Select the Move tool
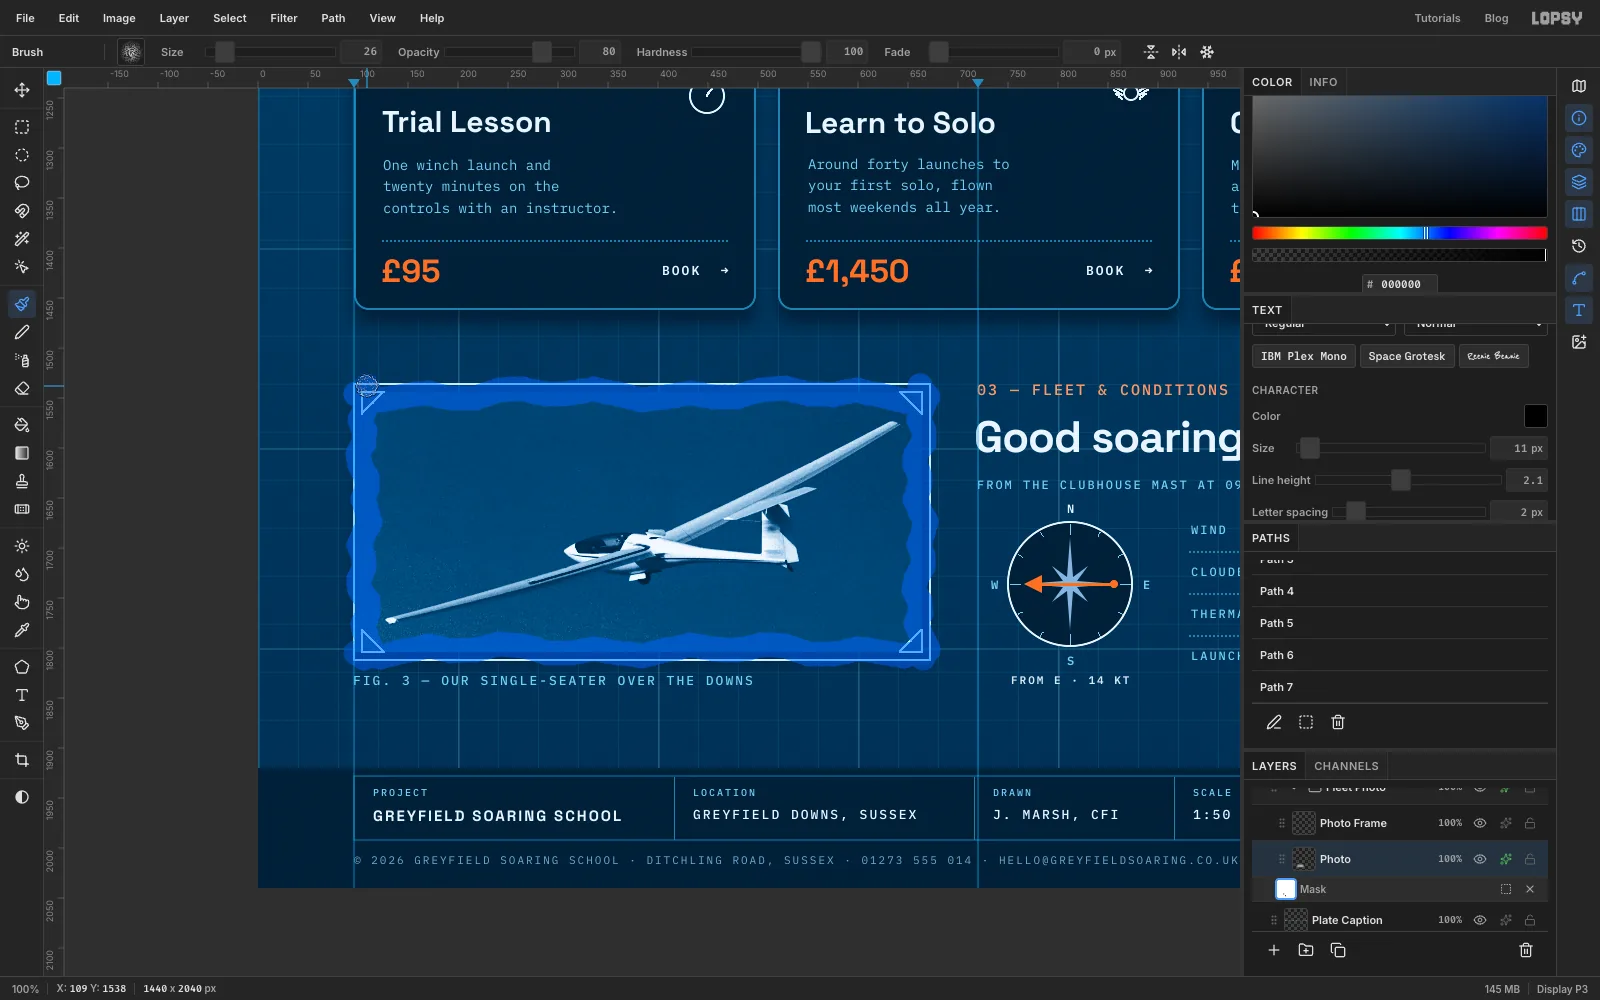Screen dimensions: 1600x1000 pyautogui.click(x=22, y=90)
